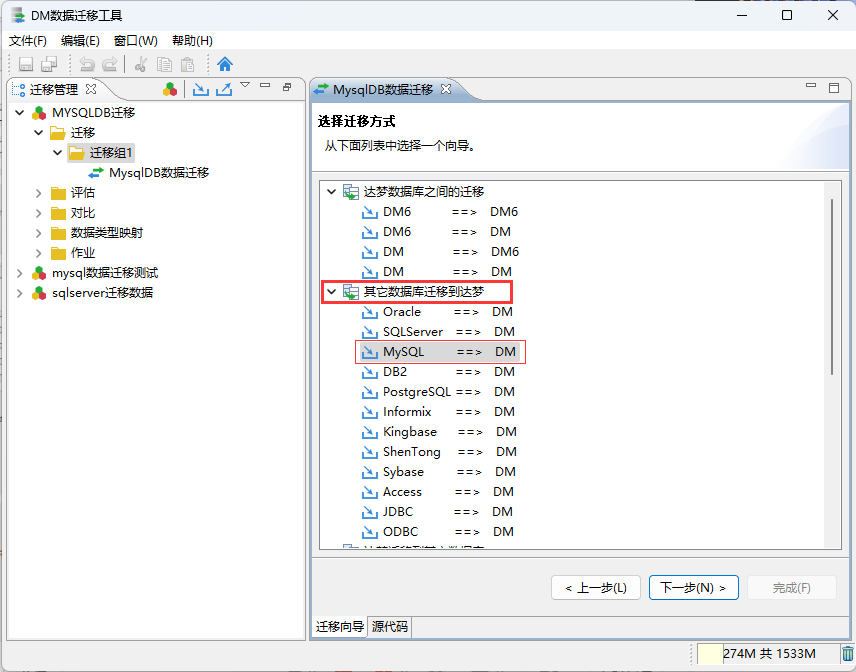Go to the Home page icon
This screenshot has height=672, width=856.
point(225,64)
